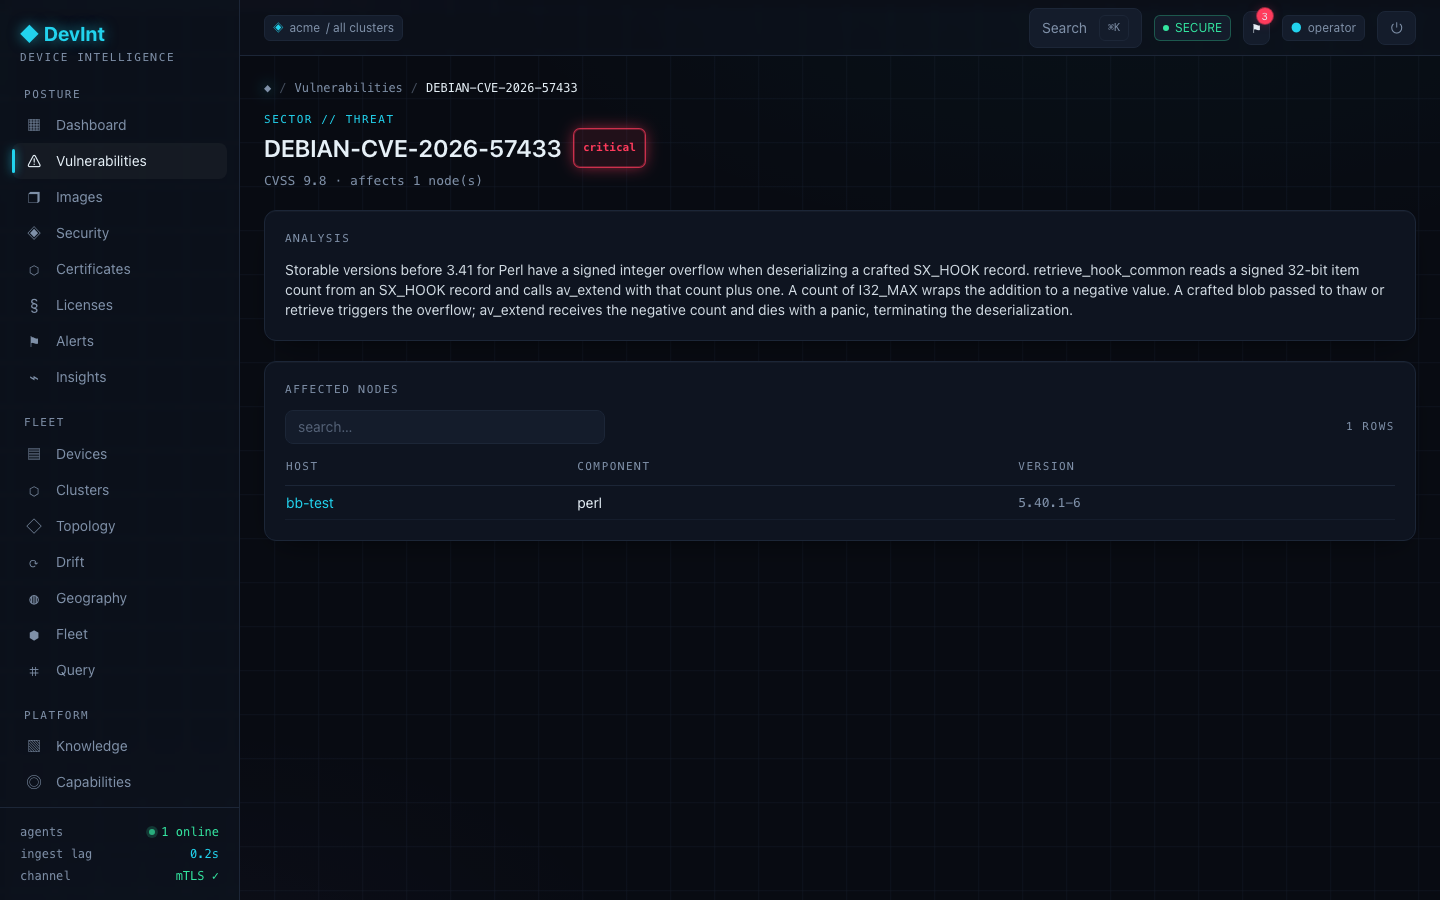
Task: Click the DEBIAN-CVE-2026-57433 breadcrumb
Action: pyautogui.click(x=501, y=88)
